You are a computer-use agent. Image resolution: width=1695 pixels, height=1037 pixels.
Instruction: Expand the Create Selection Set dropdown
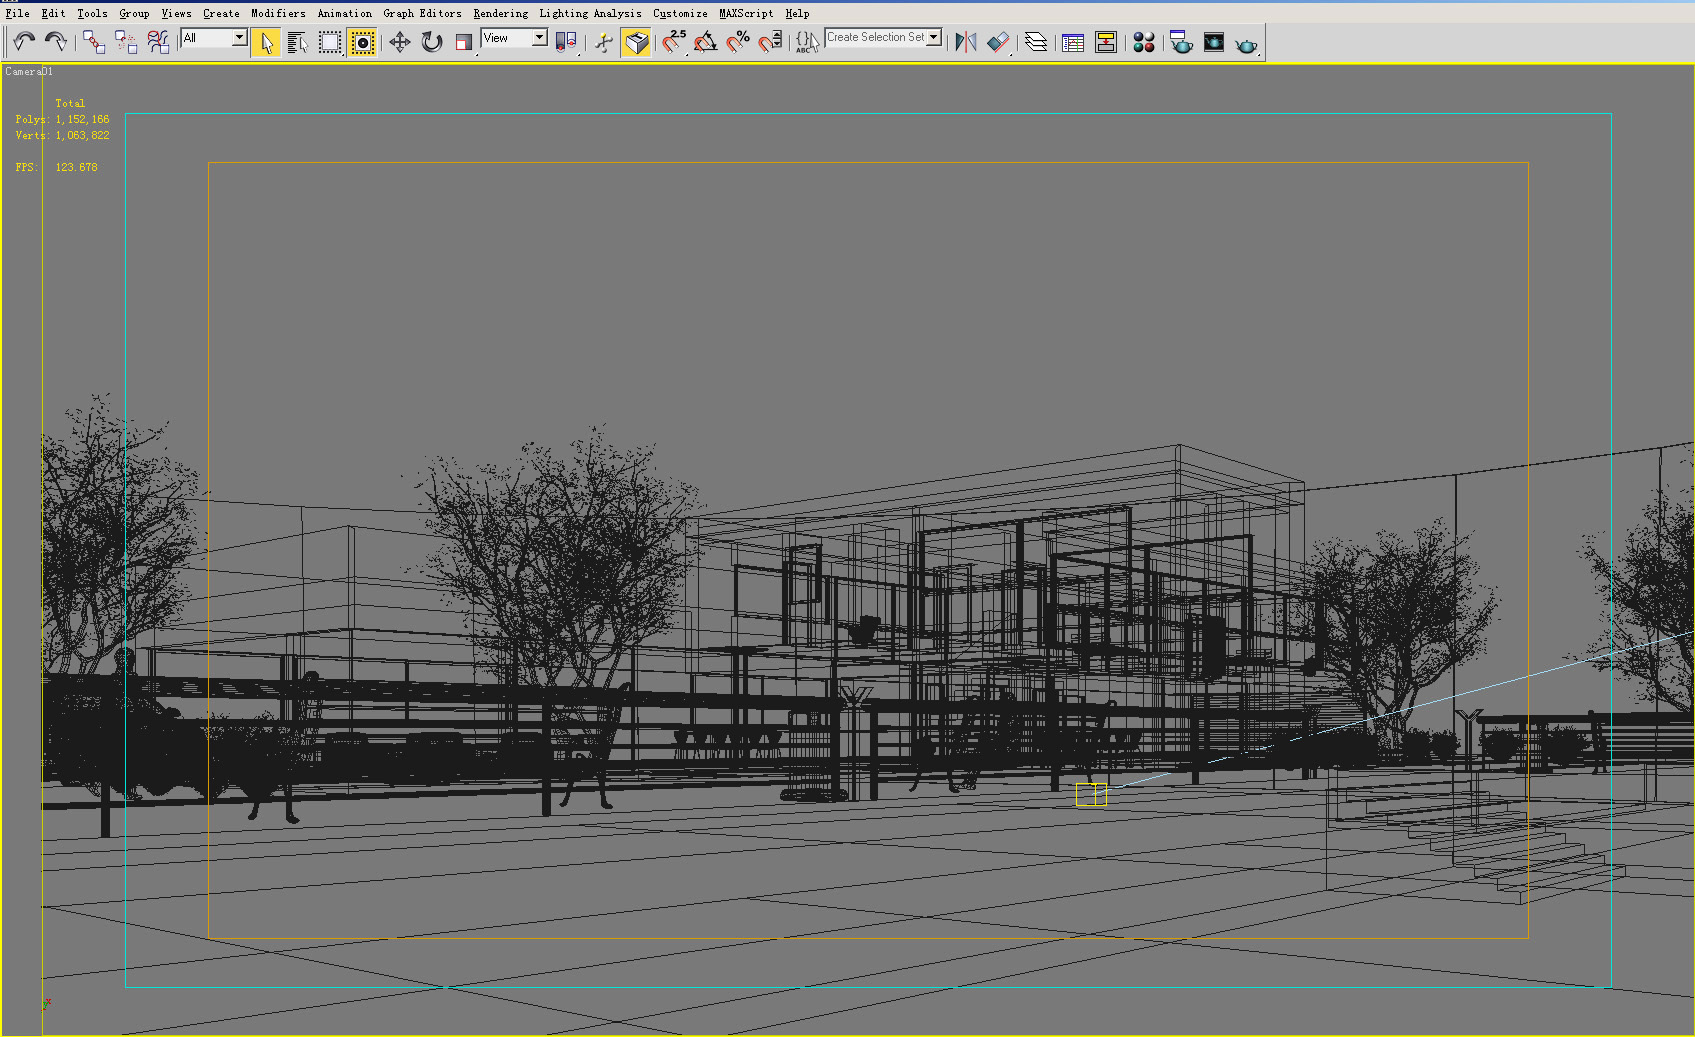point(932,36)
